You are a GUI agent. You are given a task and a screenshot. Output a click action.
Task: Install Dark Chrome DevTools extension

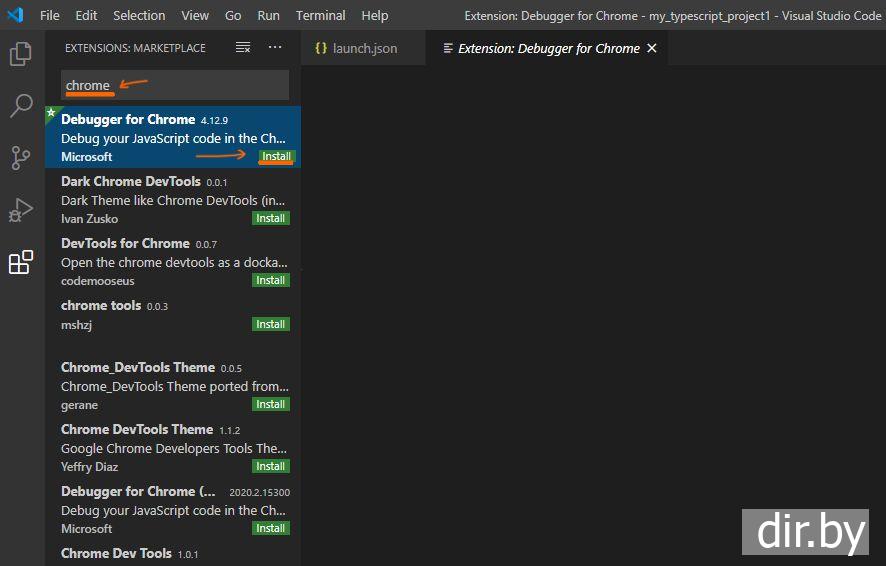pos(270,218)
